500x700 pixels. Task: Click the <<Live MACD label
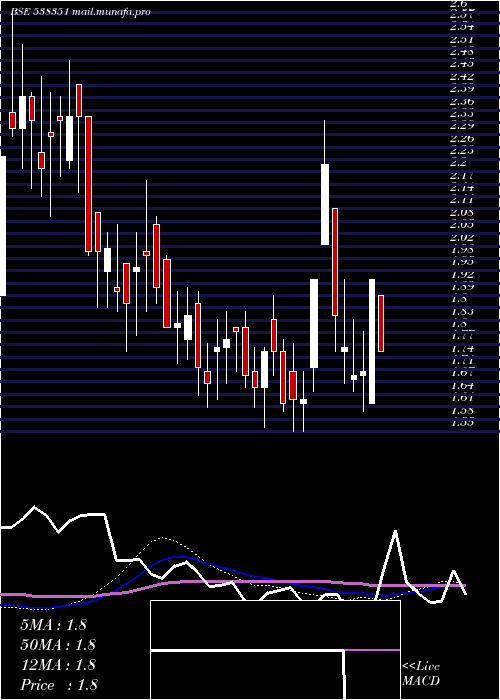(x=421, y=674)
